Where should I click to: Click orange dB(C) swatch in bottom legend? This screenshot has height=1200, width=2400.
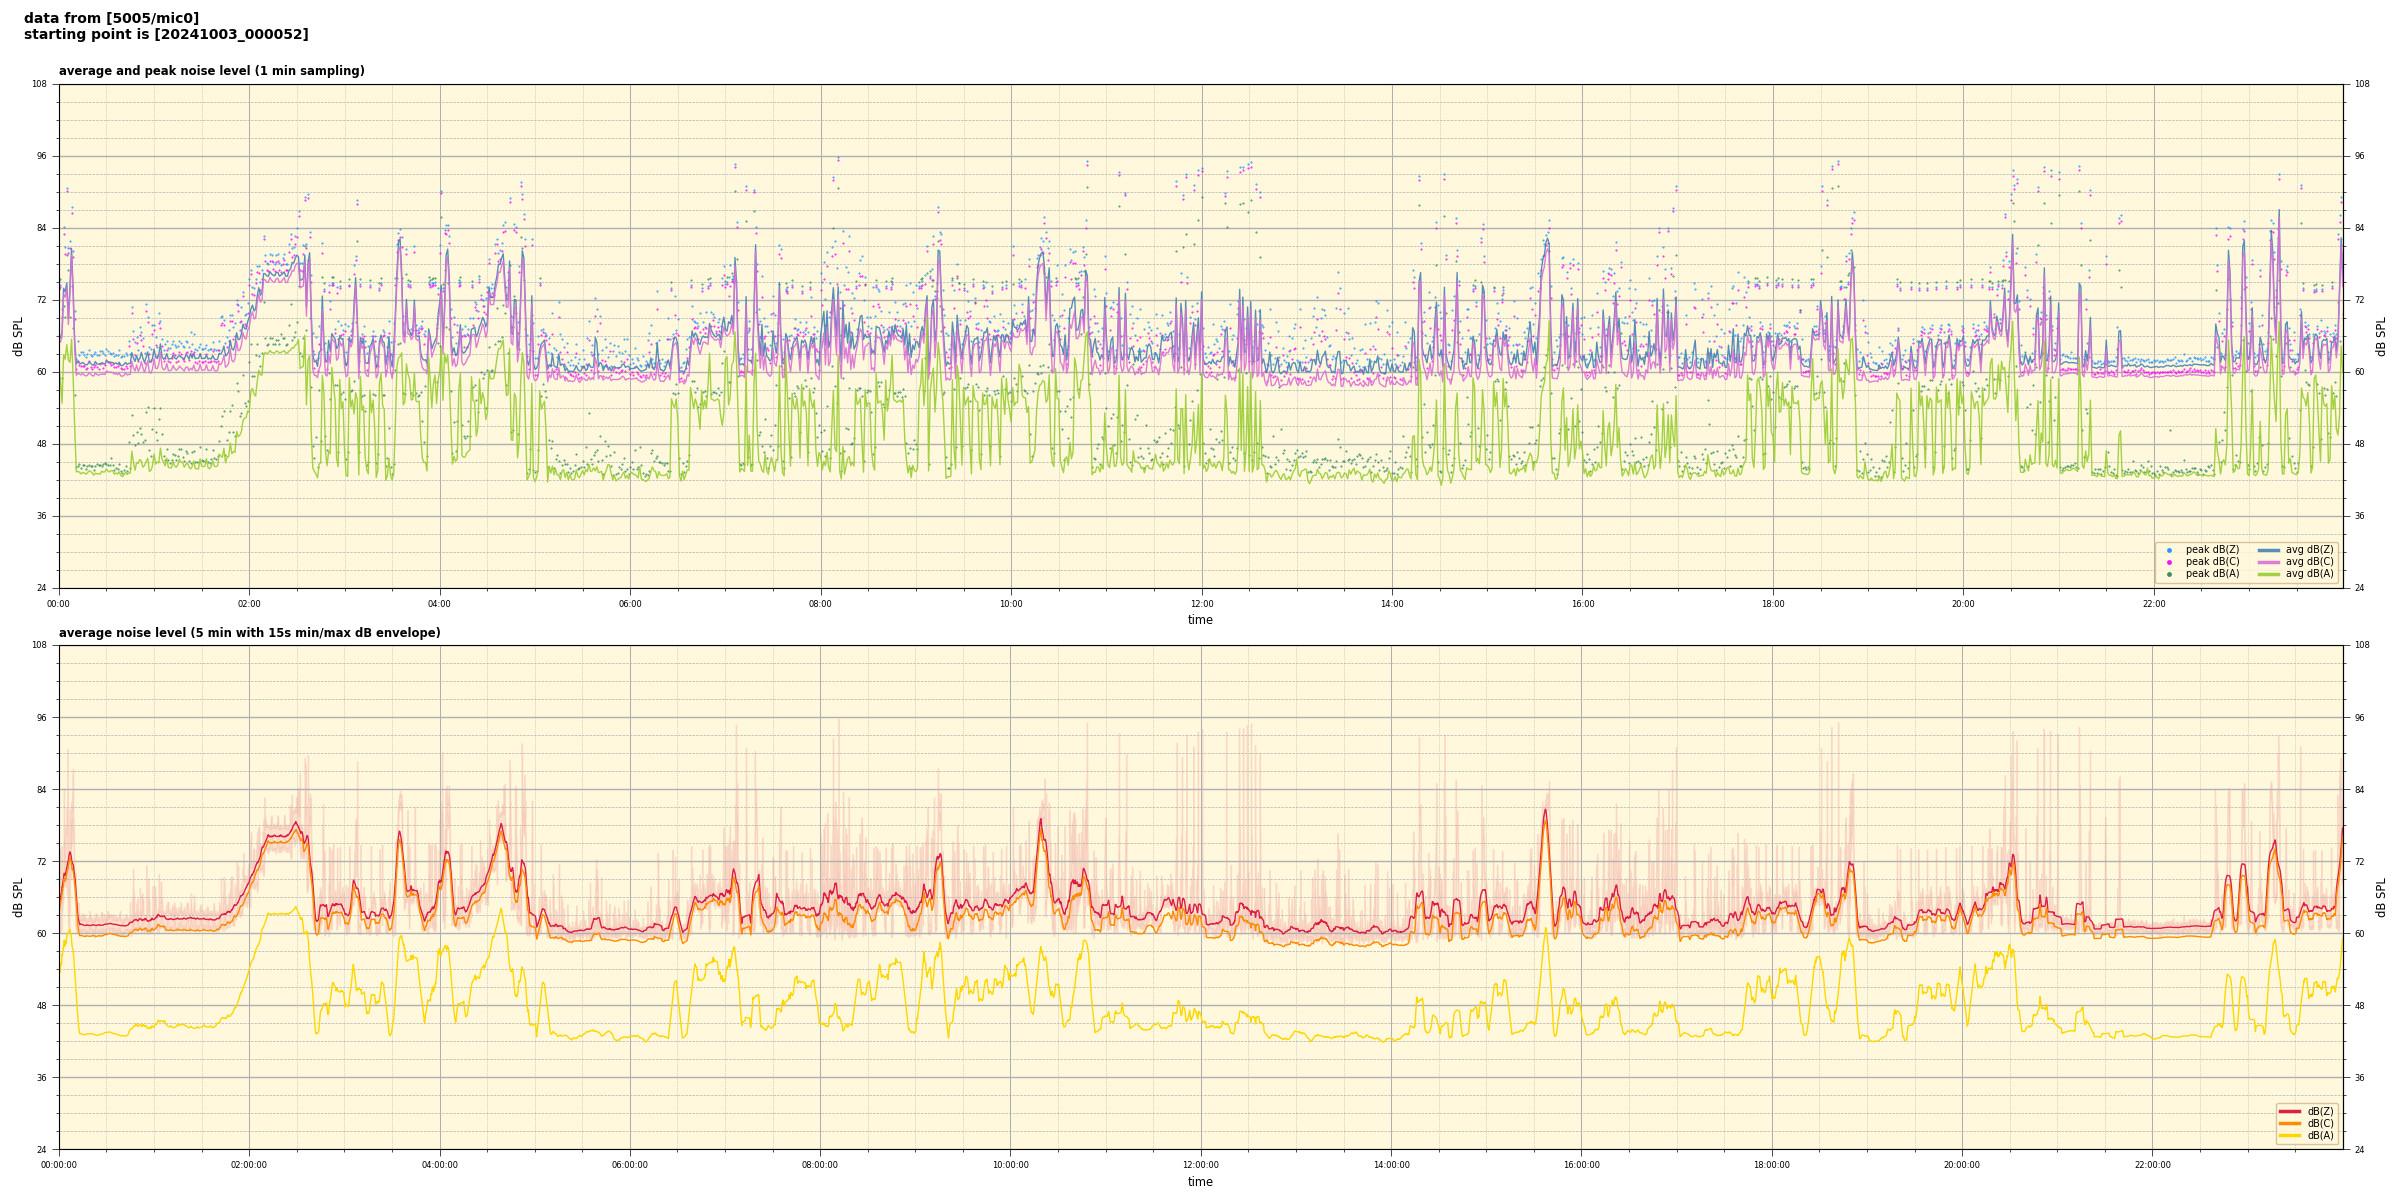coord(2289,1123)
